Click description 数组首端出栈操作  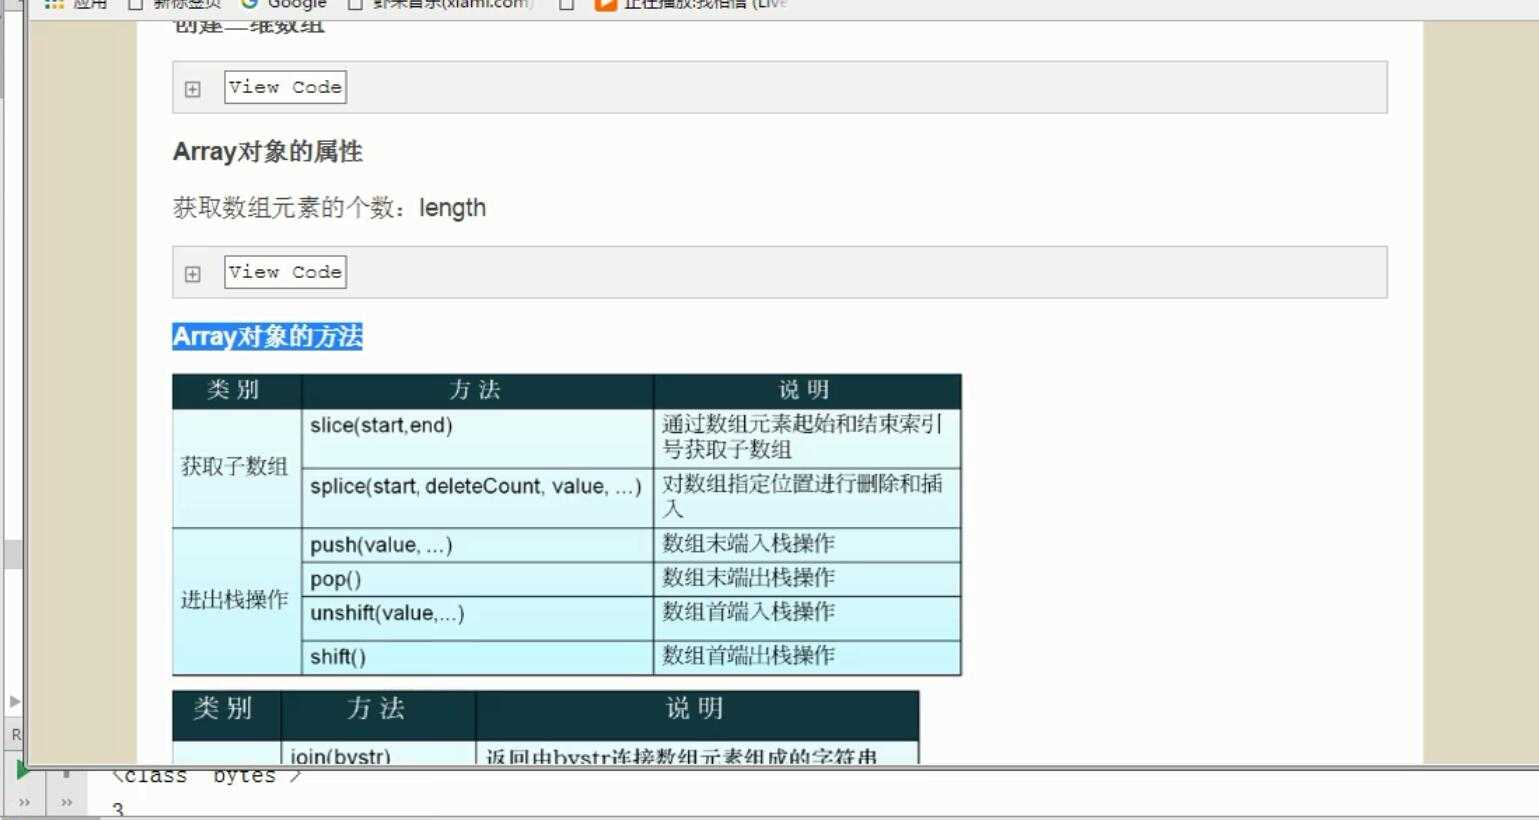[x=748, y=656]
